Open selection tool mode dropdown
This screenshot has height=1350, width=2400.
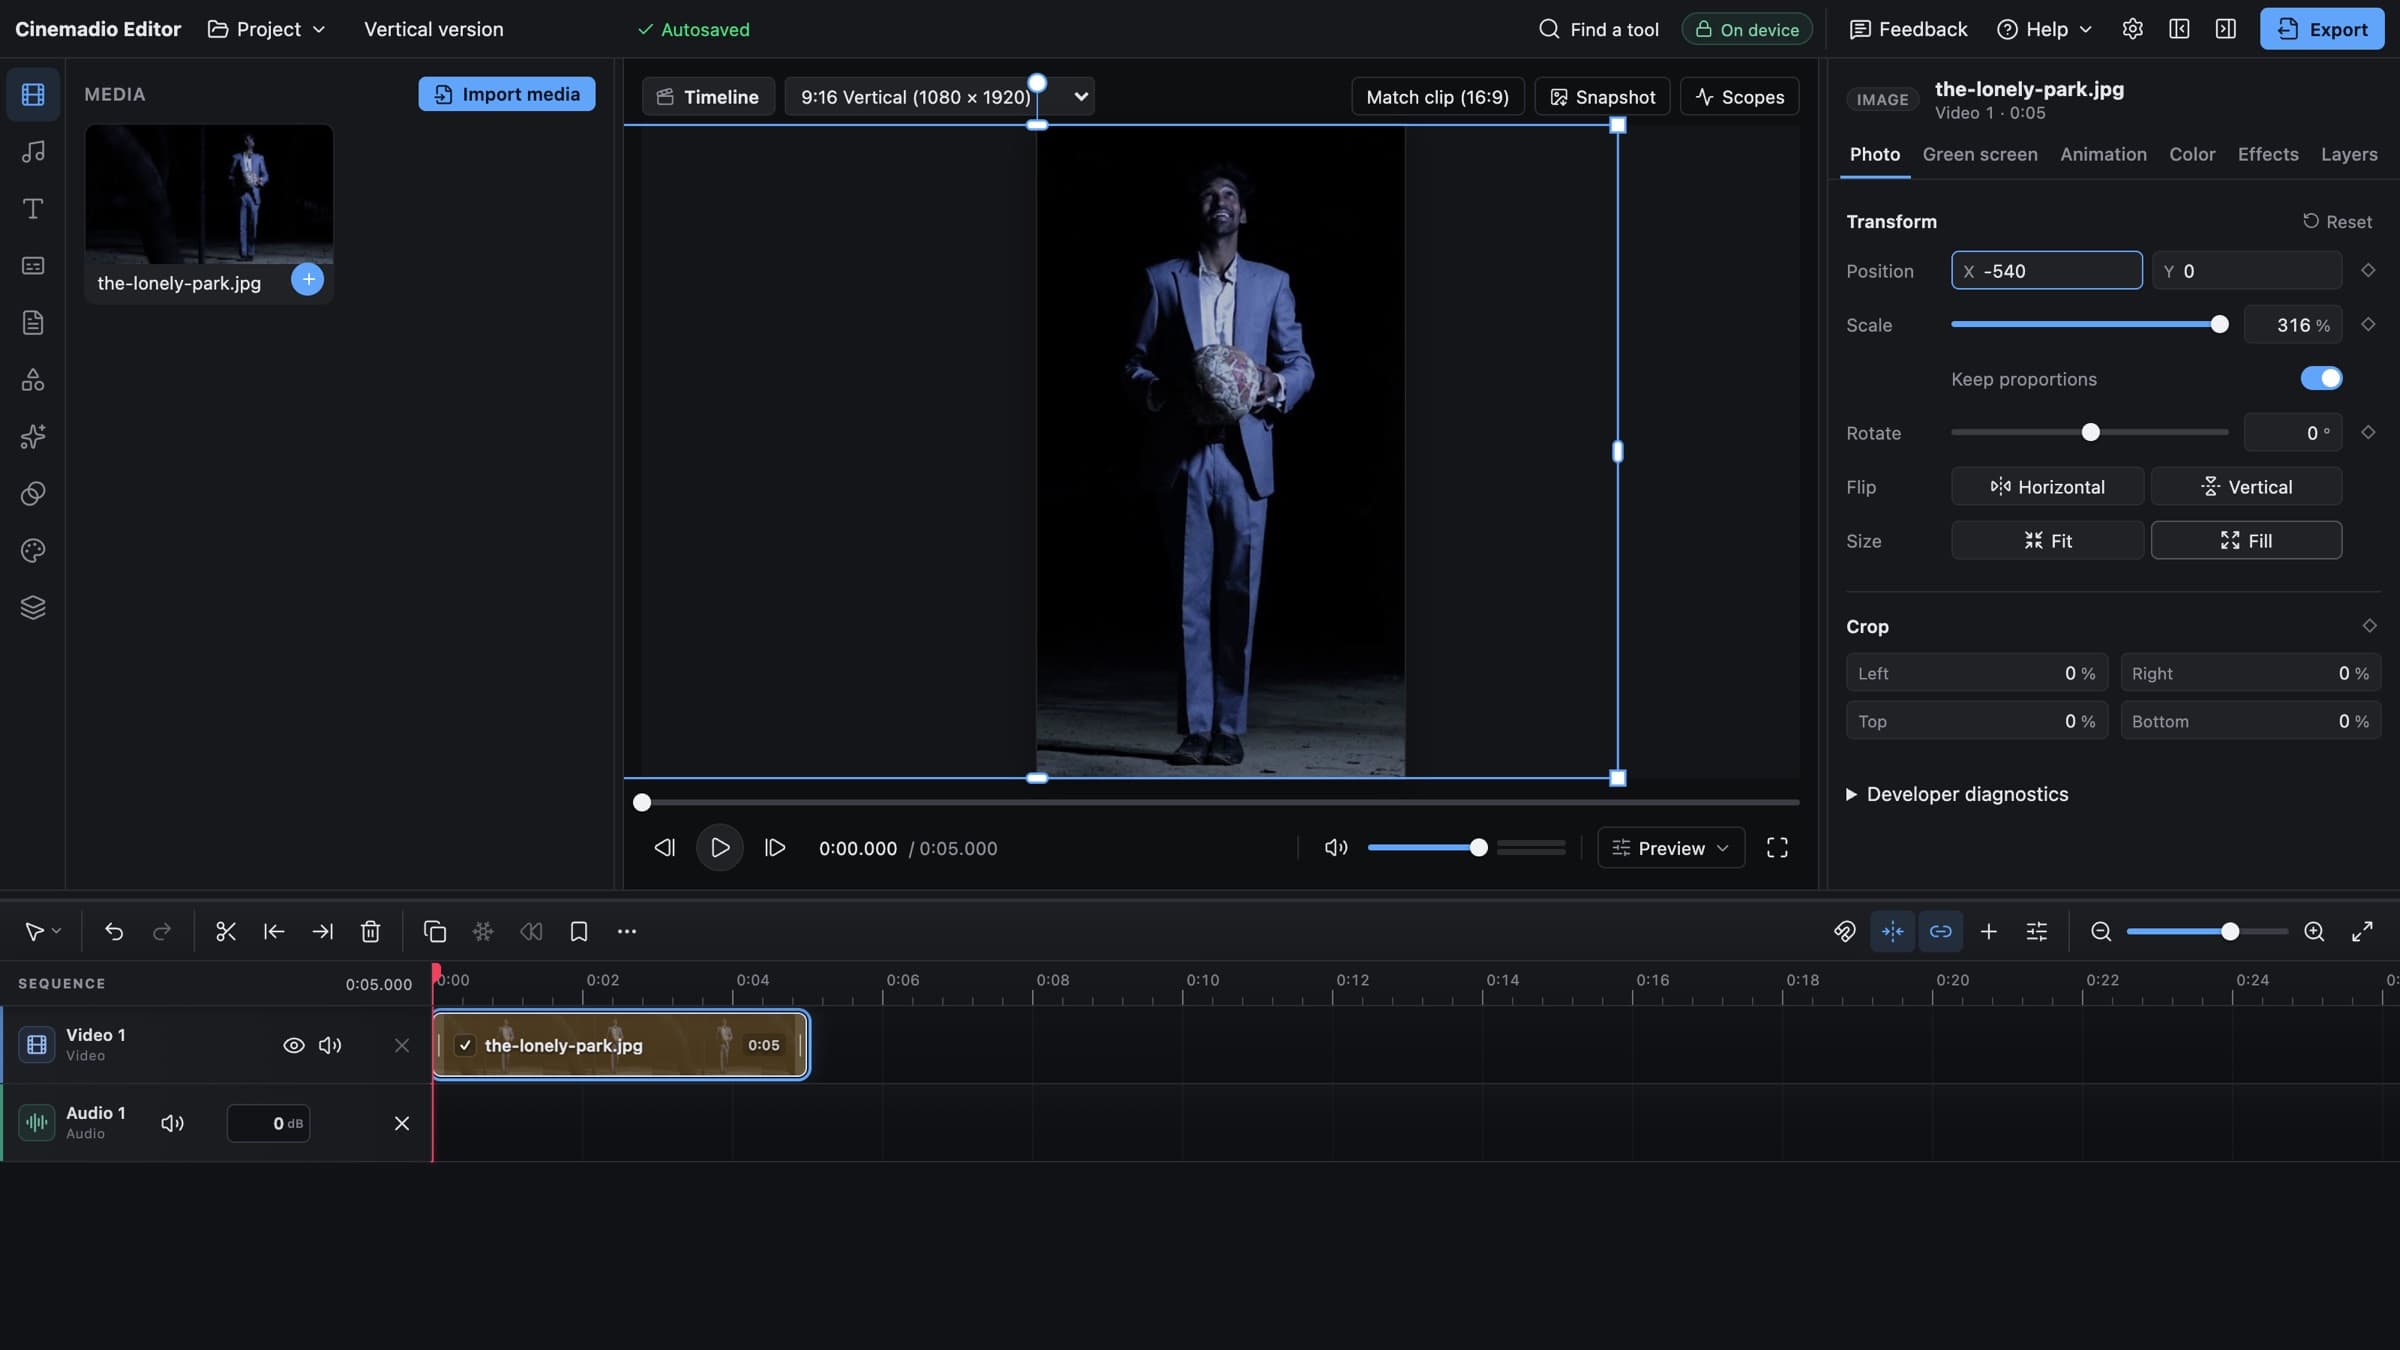pos(42,932)
